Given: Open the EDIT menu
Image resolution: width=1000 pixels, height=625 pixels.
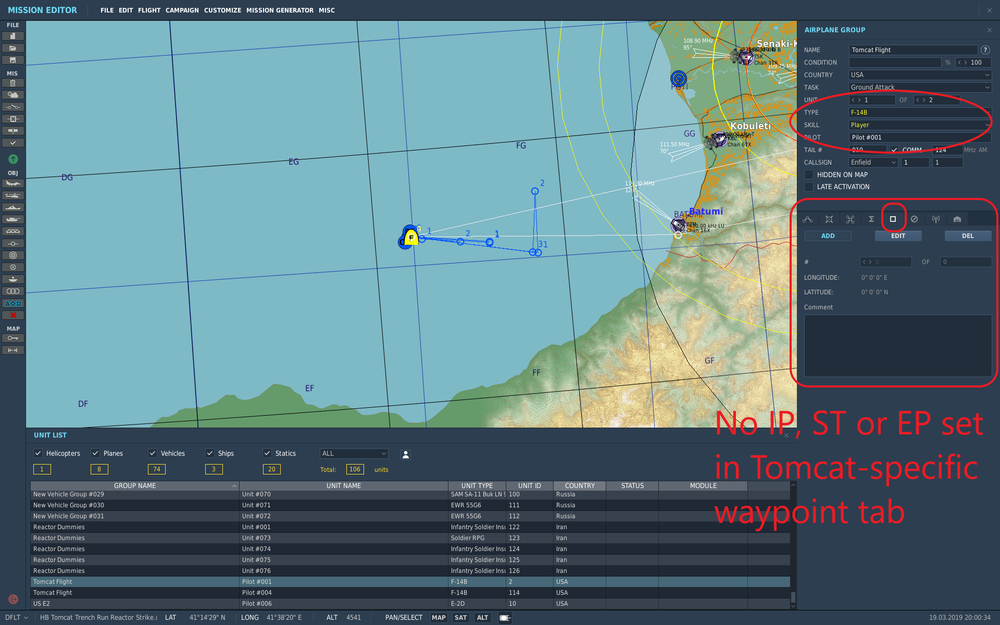Looking at the screenshot, I should click(x=126, y=10).
